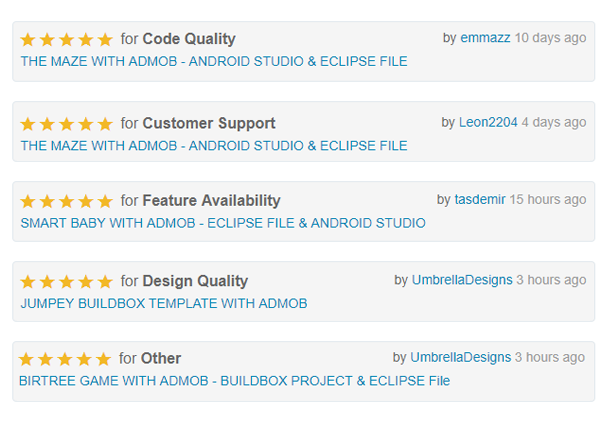Open The Maze item link under Customer Support
The height and width of the screenshot is (425, 607).
[x=213, y=145]
